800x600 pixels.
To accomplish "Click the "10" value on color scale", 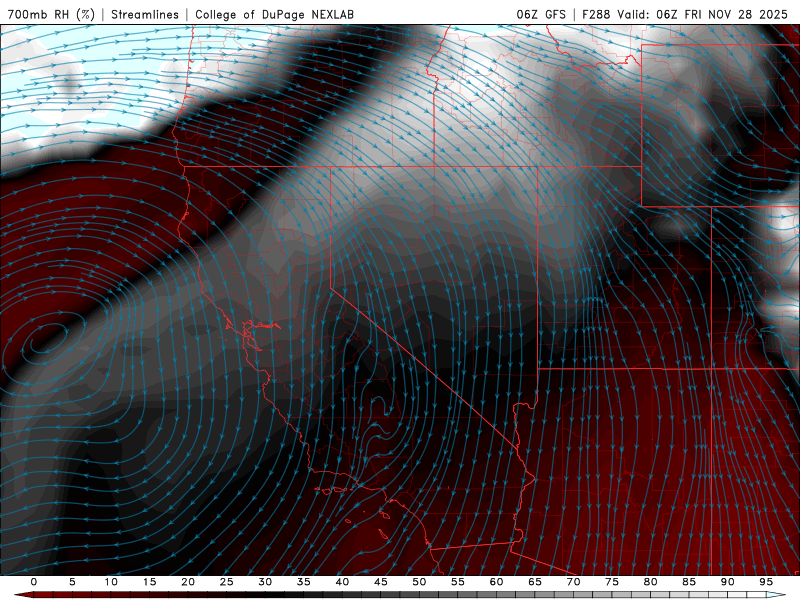I will click(x=111, y=582).
